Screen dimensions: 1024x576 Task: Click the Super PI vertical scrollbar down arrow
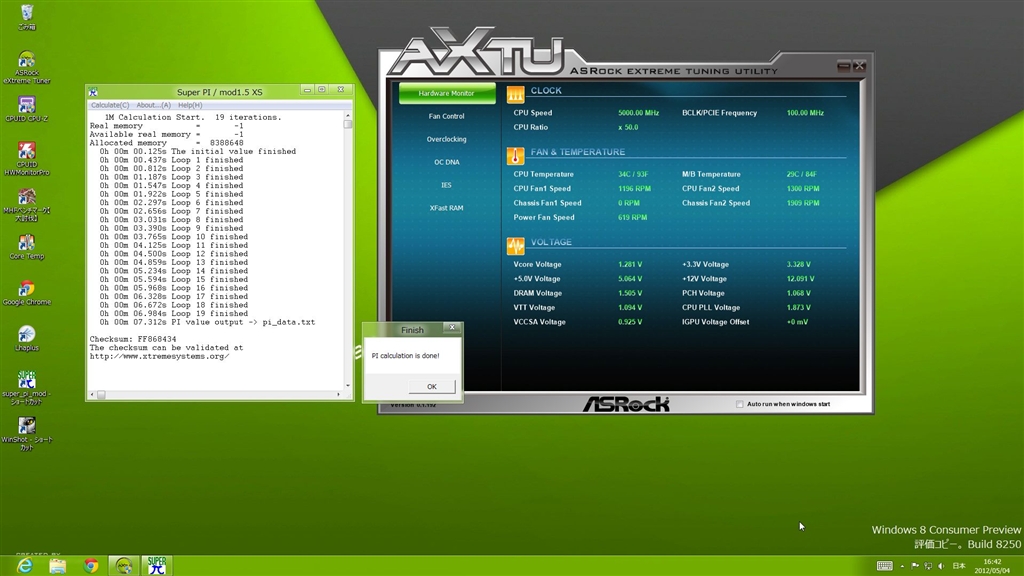click(348, 386)
